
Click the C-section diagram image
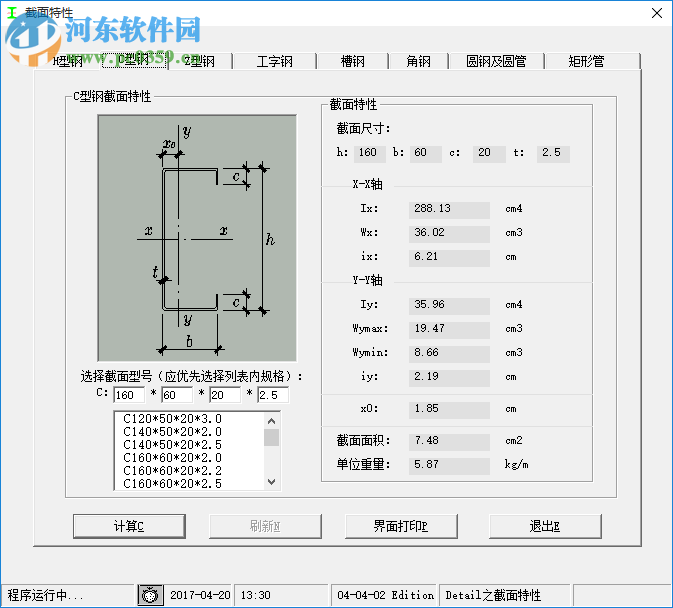pos(197,238)
